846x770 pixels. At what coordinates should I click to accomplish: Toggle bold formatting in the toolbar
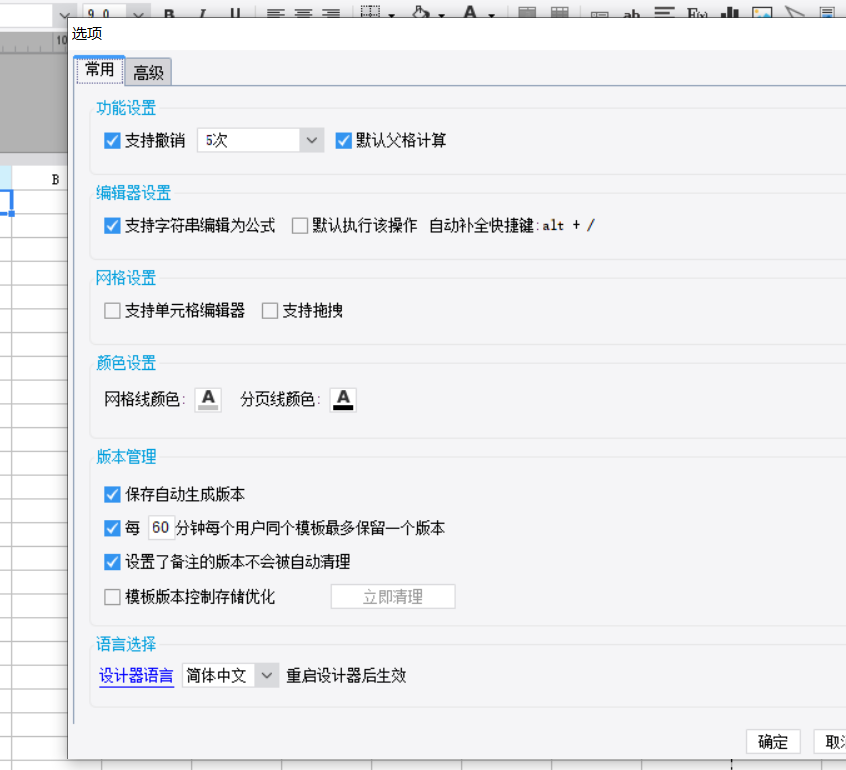(169, 13)
